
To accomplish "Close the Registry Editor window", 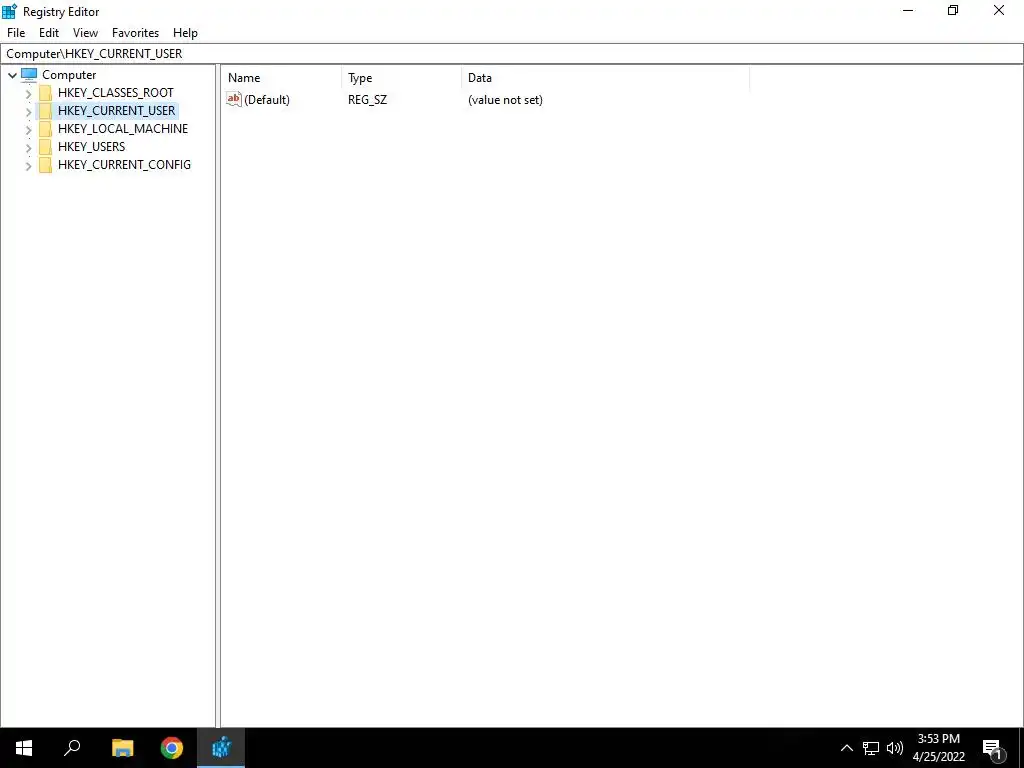I will 999,10.
